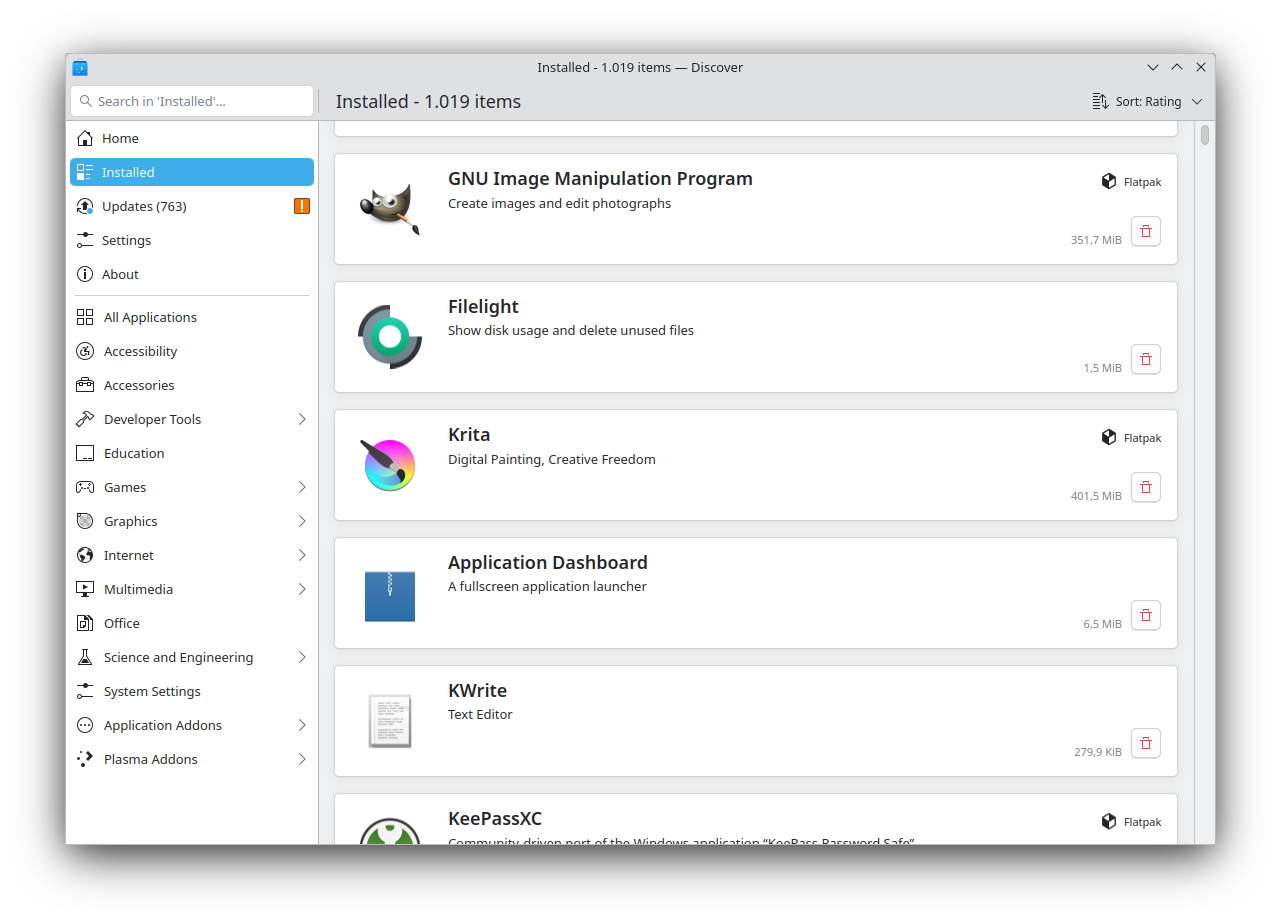Browse All Applications category
The width and height of the screenshot is (1281, 922).
(x=192, y=317)
